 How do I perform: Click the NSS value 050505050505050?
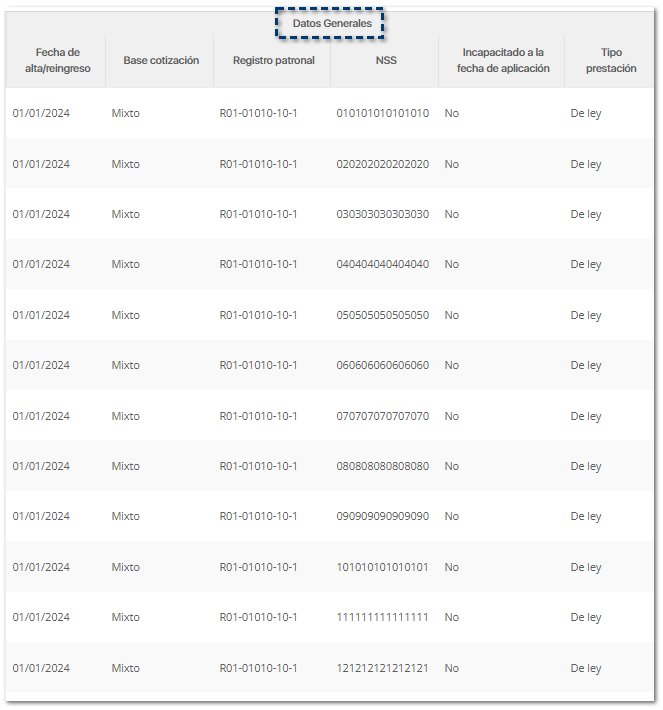coord(382,315)
